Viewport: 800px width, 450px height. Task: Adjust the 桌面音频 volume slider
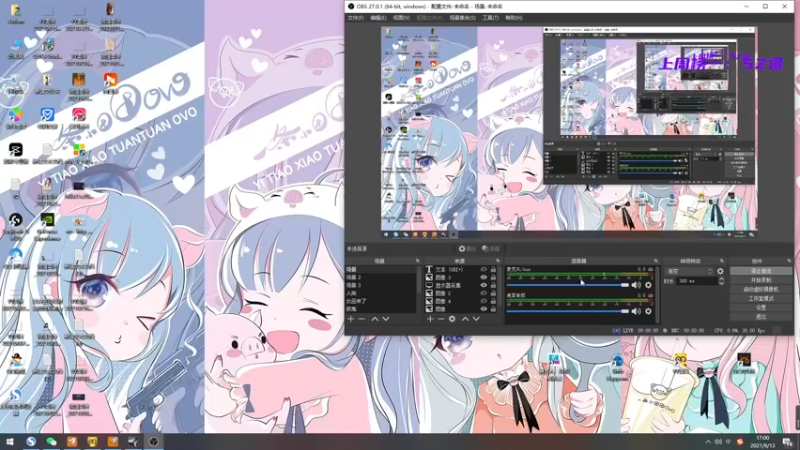pyautogui.click(x=567, y=311)
